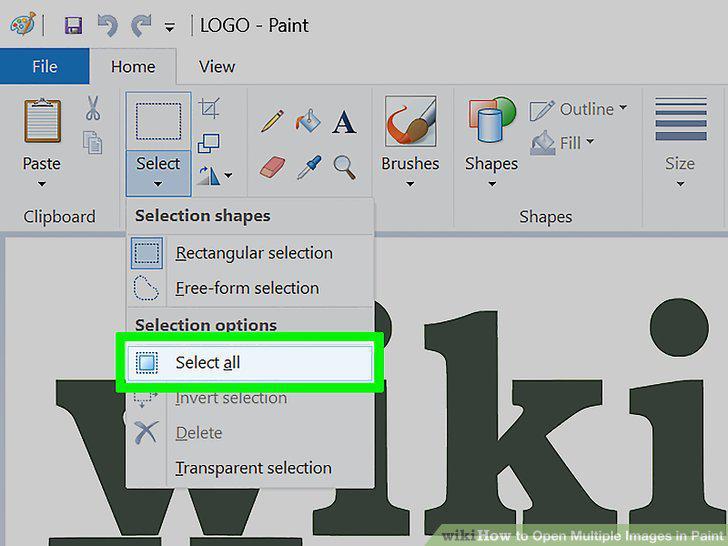
Task: Open the Shapes gallery icon
Action: point(492,119)
